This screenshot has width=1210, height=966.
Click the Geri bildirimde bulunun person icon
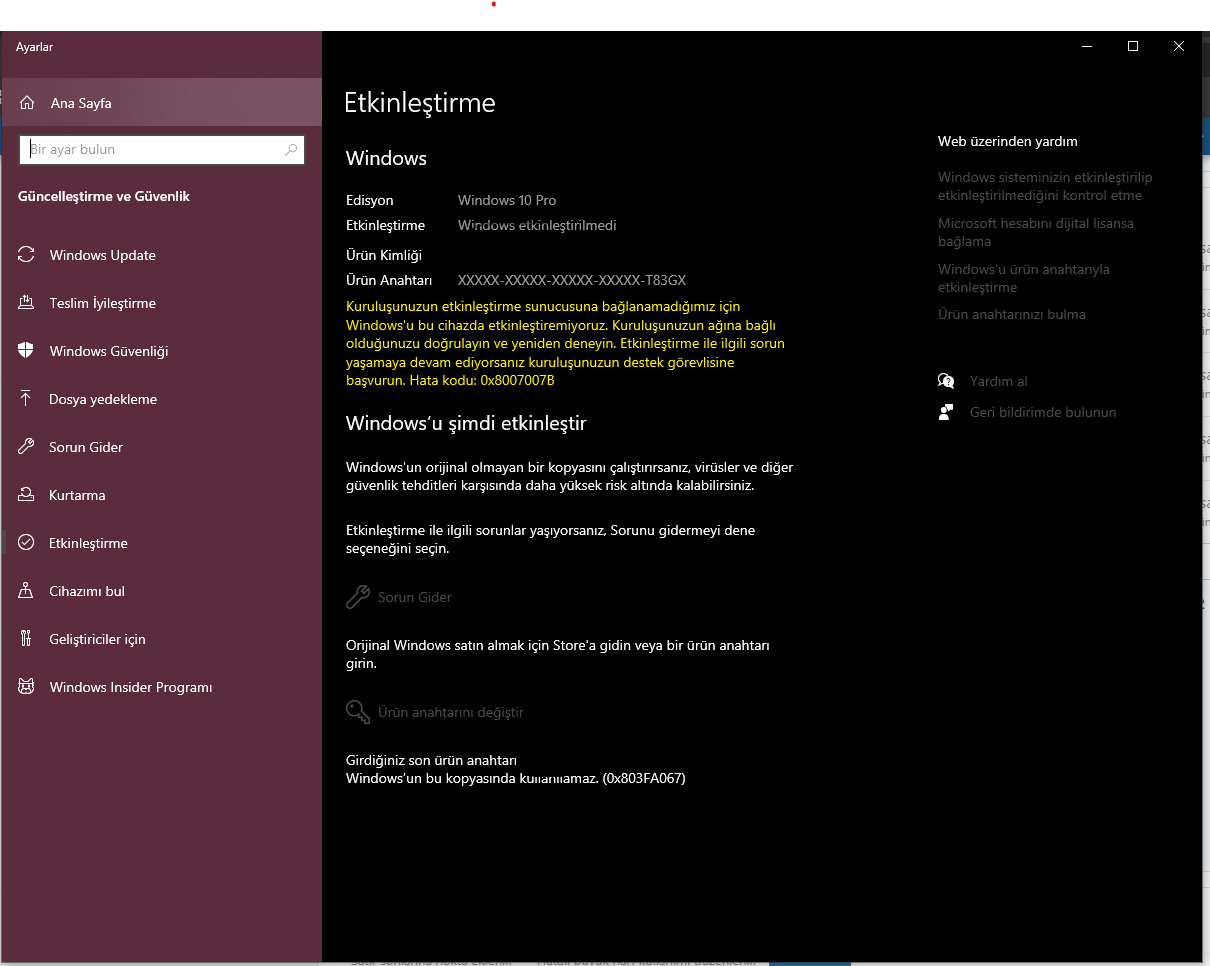click(946, 412)
